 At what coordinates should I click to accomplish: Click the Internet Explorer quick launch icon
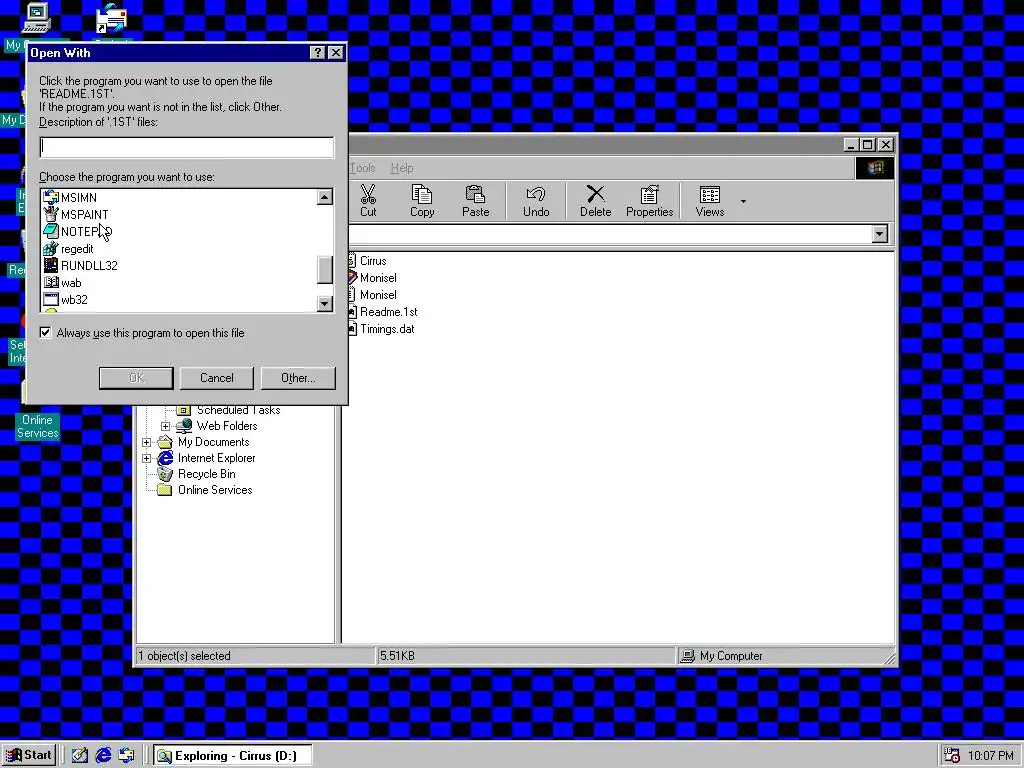point(103,756)
